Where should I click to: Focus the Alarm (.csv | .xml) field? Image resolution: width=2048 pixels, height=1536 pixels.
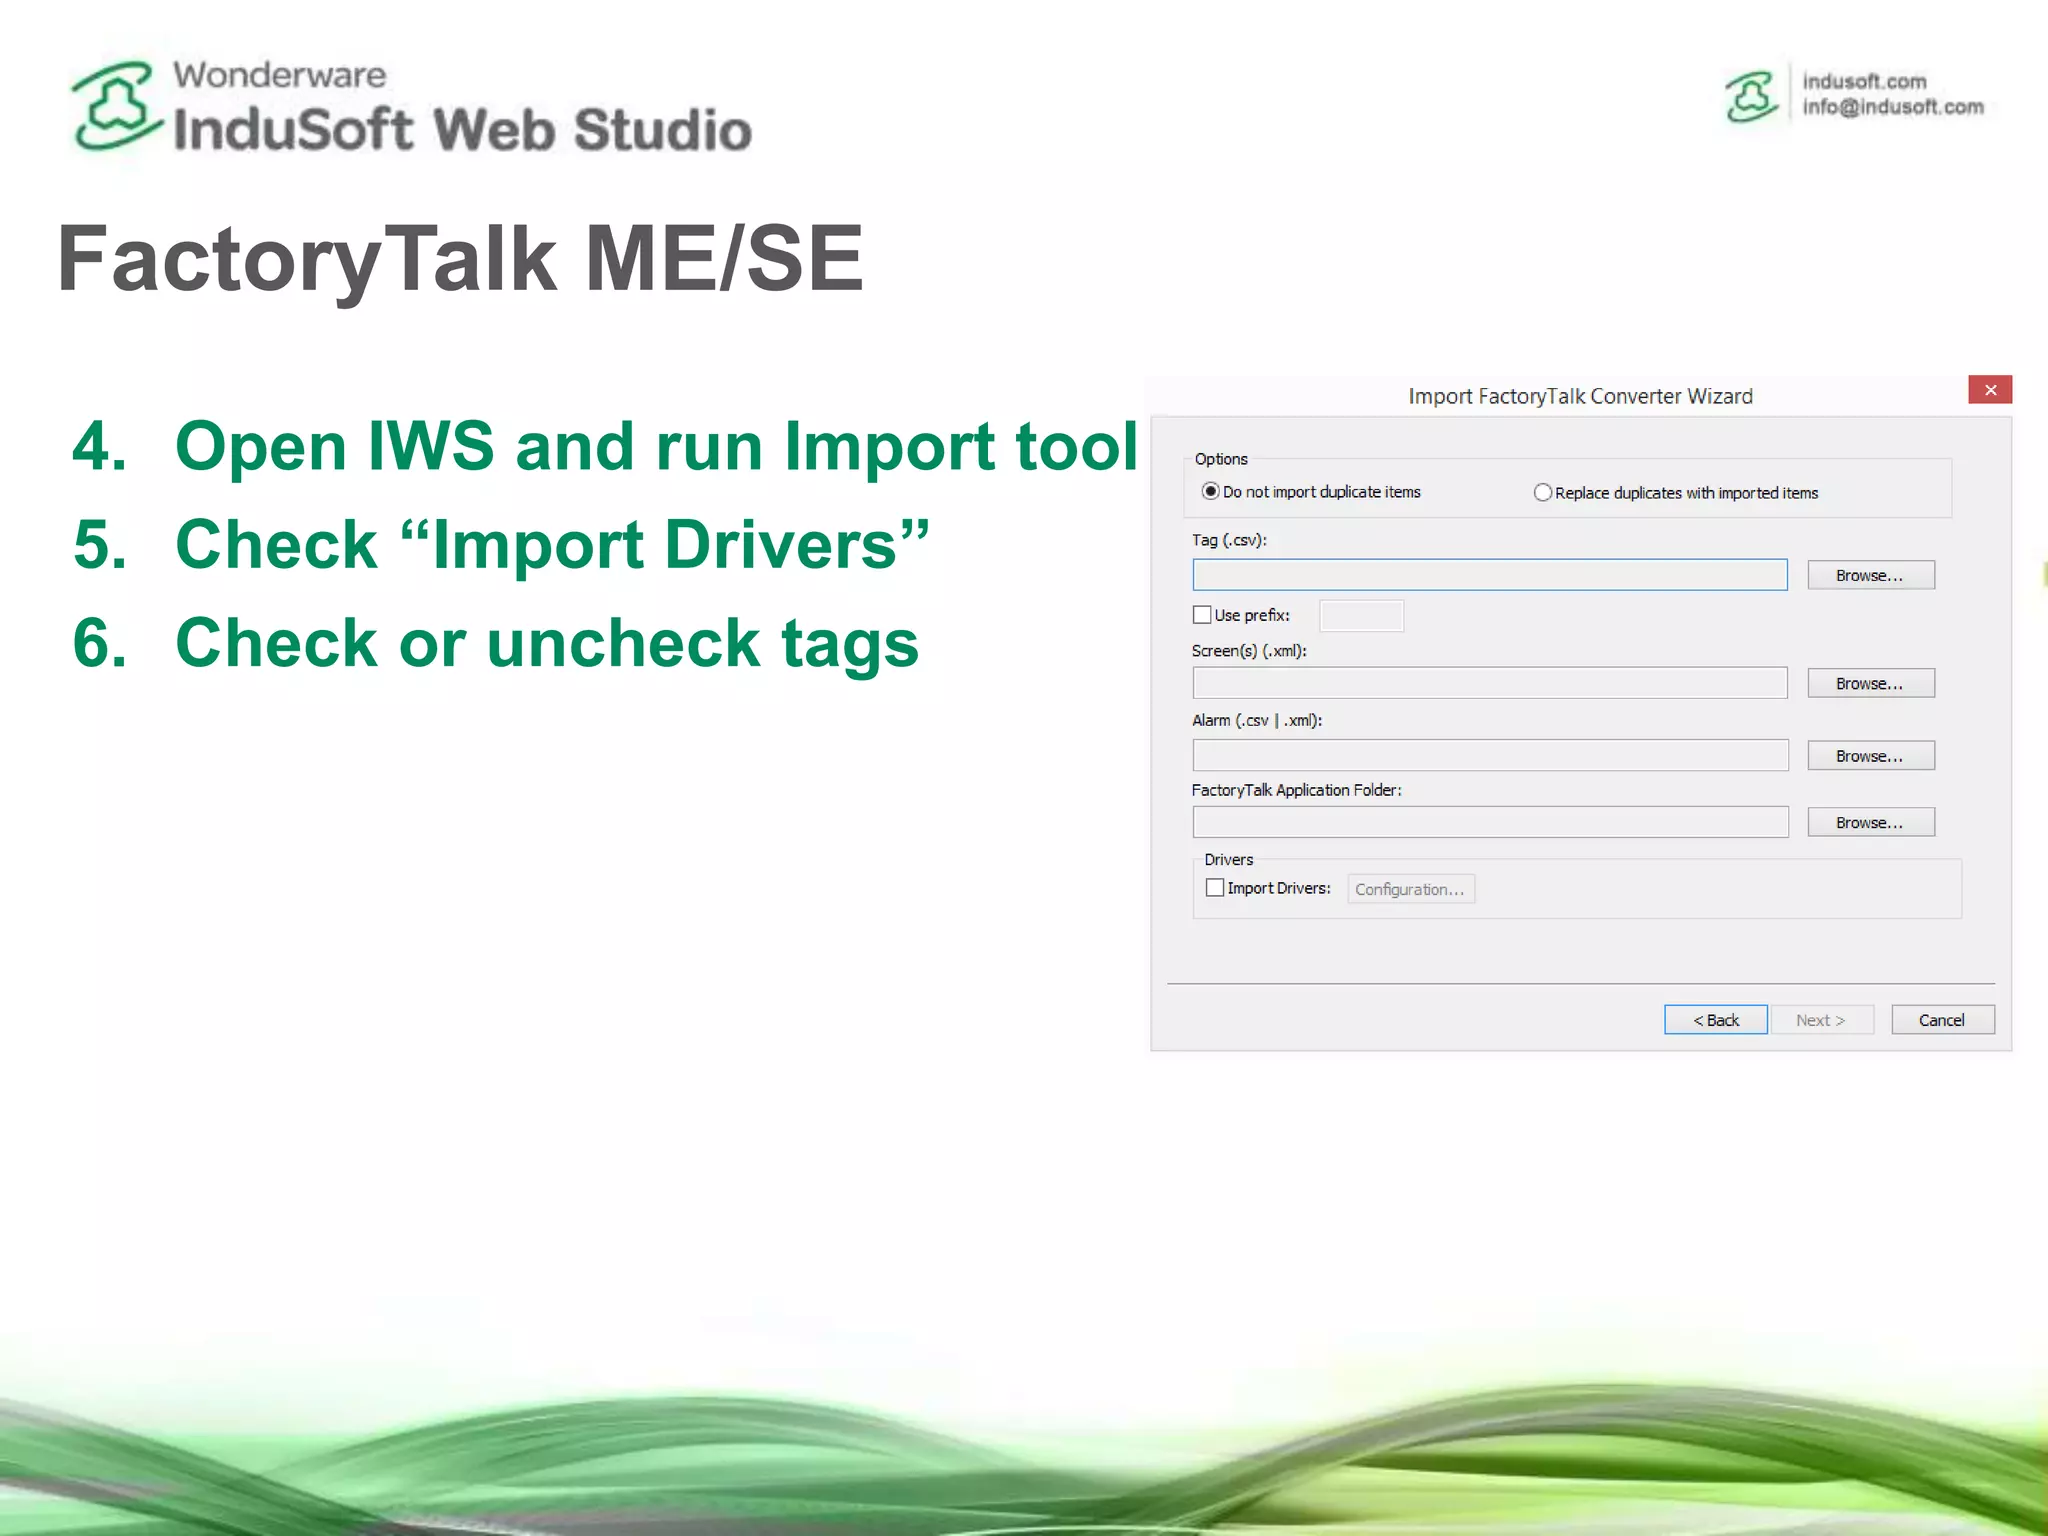tap(1490, 755)
